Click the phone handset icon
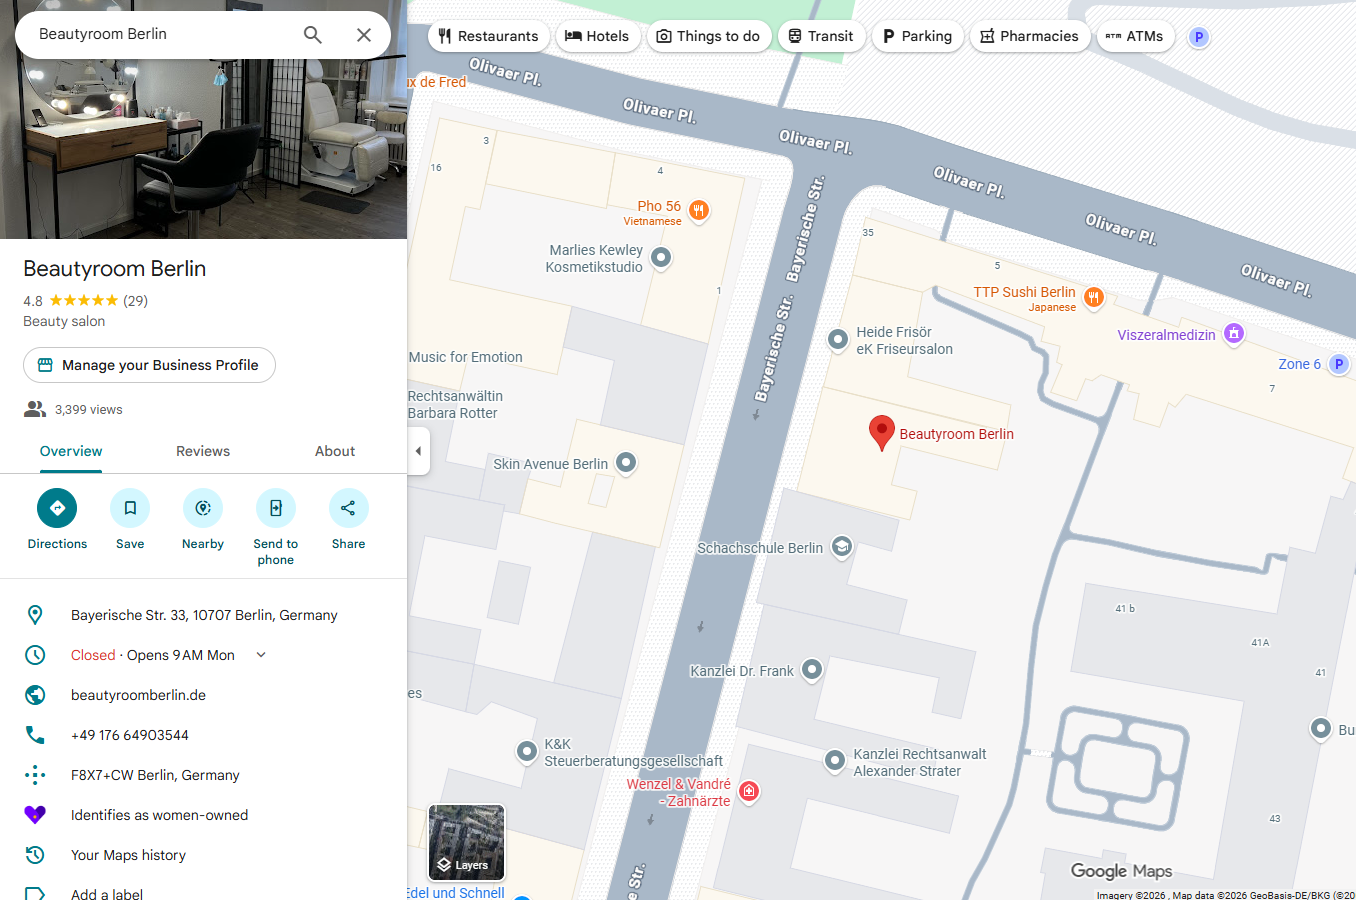Image resolution: width=1356 pixels, height=900 pixels. 35,735
